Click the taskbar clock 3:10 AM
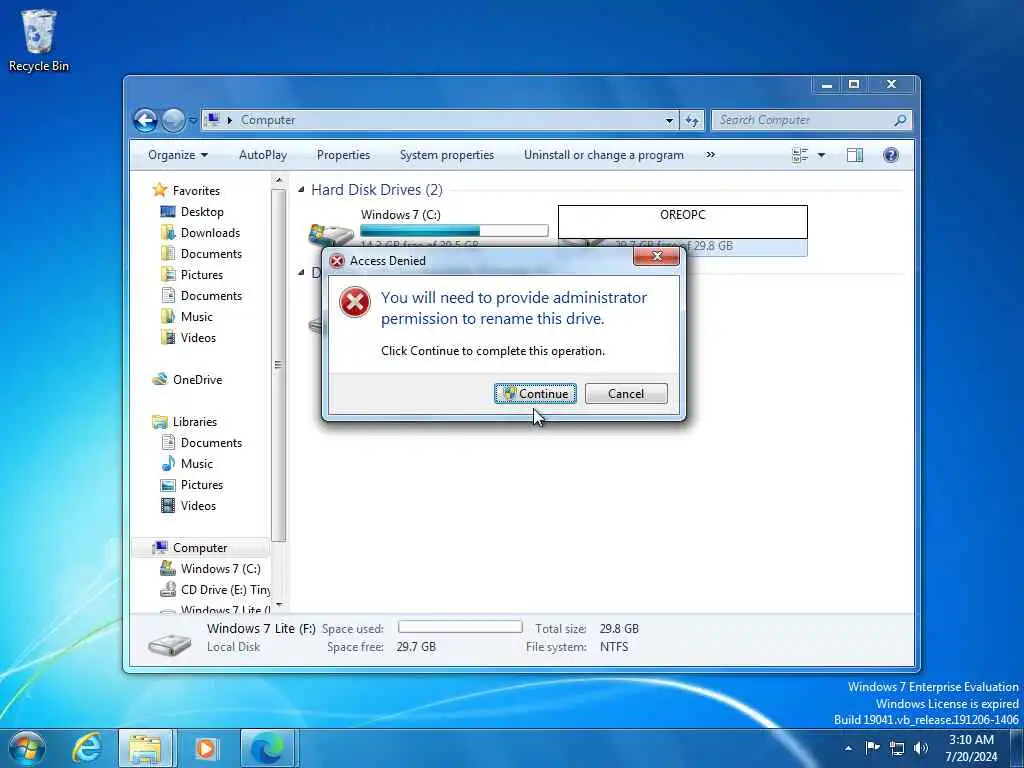Image resolution: width=1024 pixels, height=768 pixels. click(x=971, y=740)
